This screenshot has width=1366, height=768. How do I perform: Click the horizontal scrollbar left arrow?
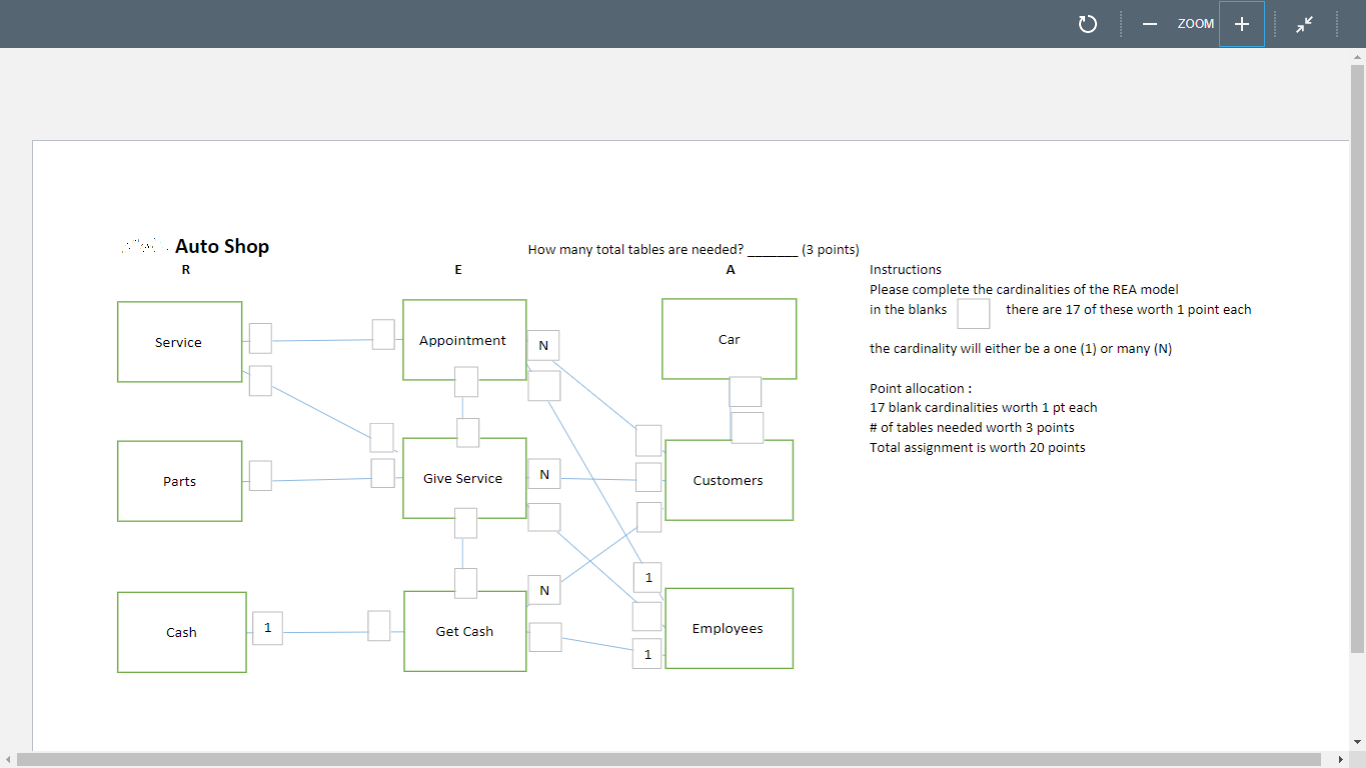[x=8, y=760]
